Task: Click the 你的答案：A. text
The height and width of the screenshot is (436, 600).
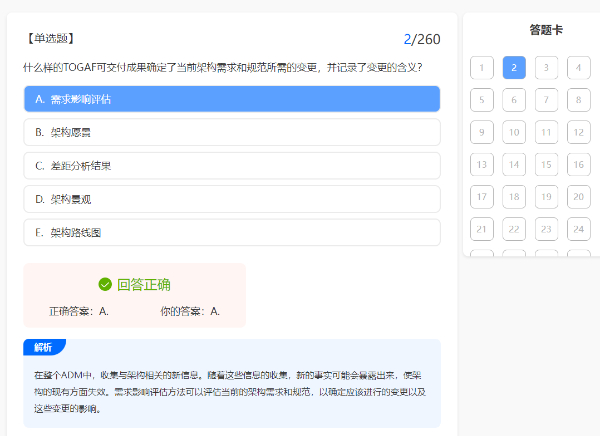Action: coord(190,311)
